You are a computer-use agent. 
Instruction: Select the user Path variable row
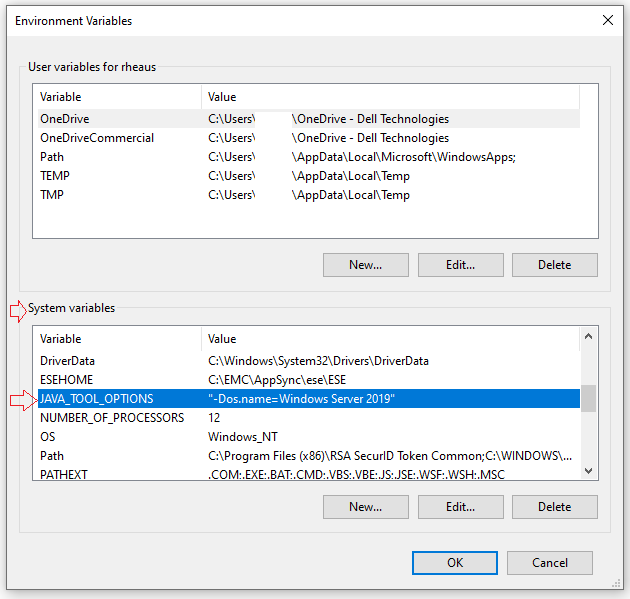52,157
